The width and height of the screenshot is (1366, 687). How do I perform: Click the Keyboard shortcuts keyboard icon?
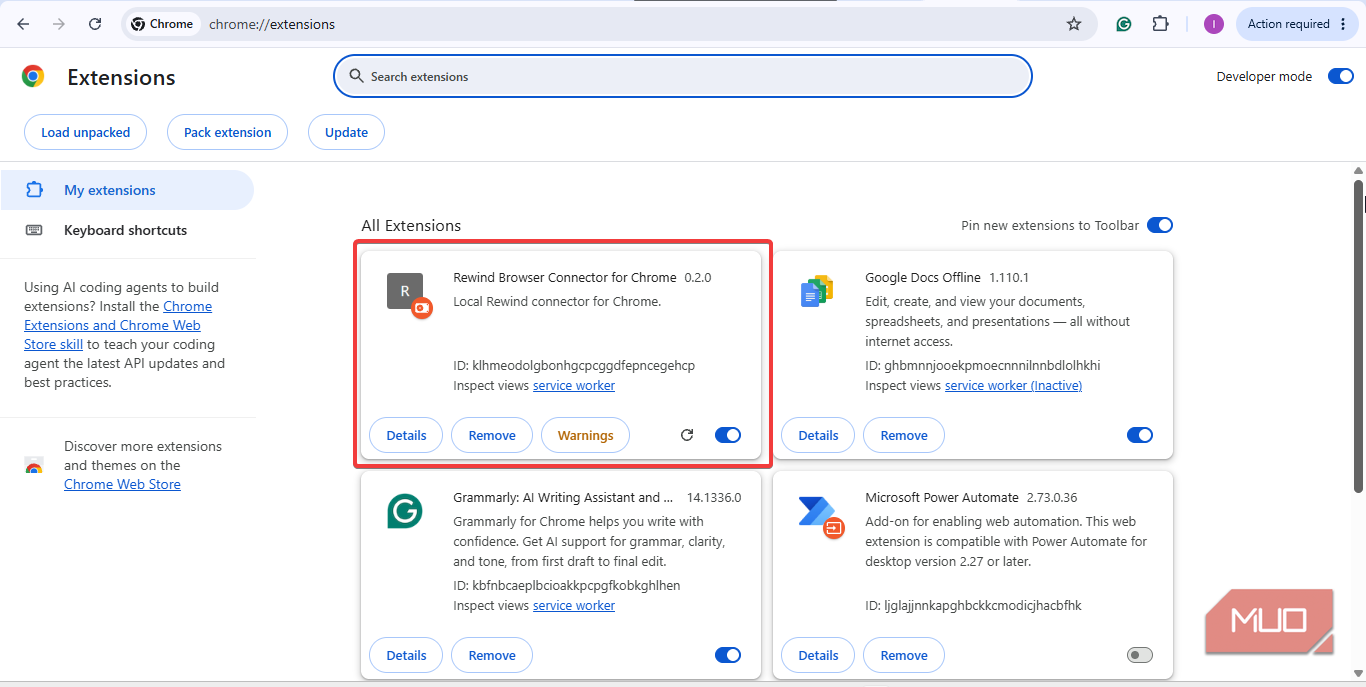point(34,230)
